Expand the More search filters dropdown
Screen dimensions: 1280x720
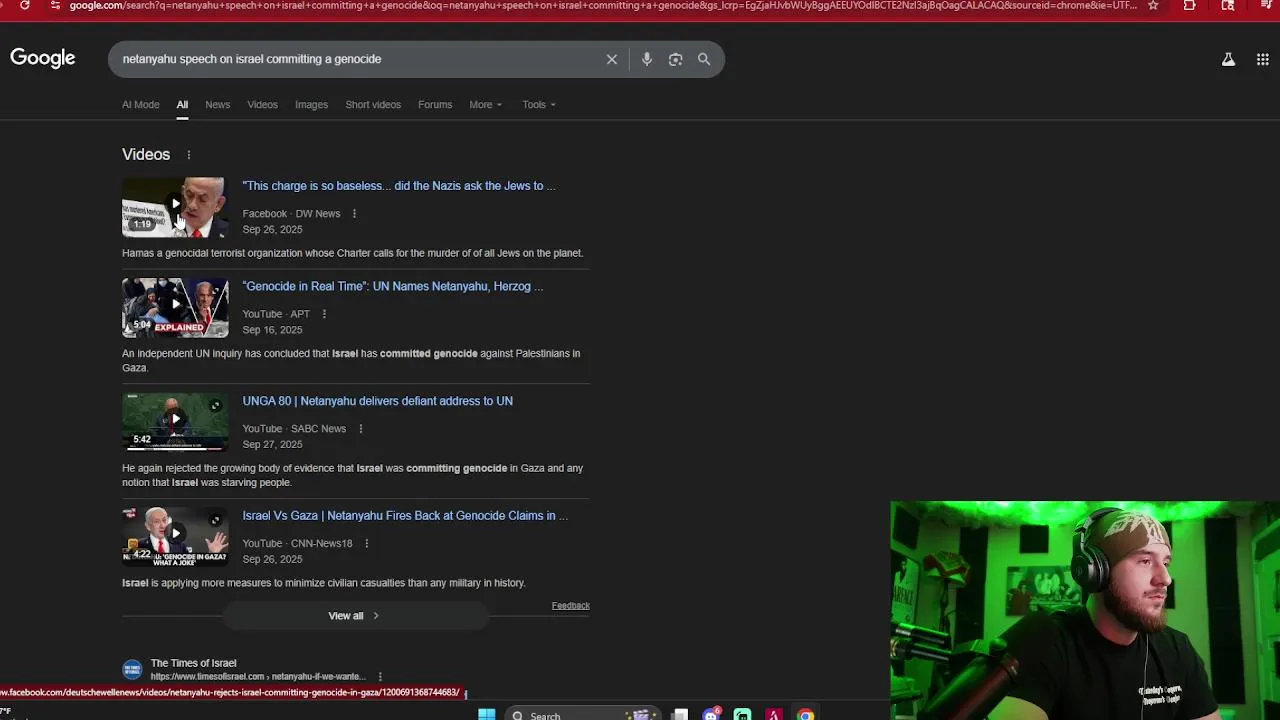[486, 105]
